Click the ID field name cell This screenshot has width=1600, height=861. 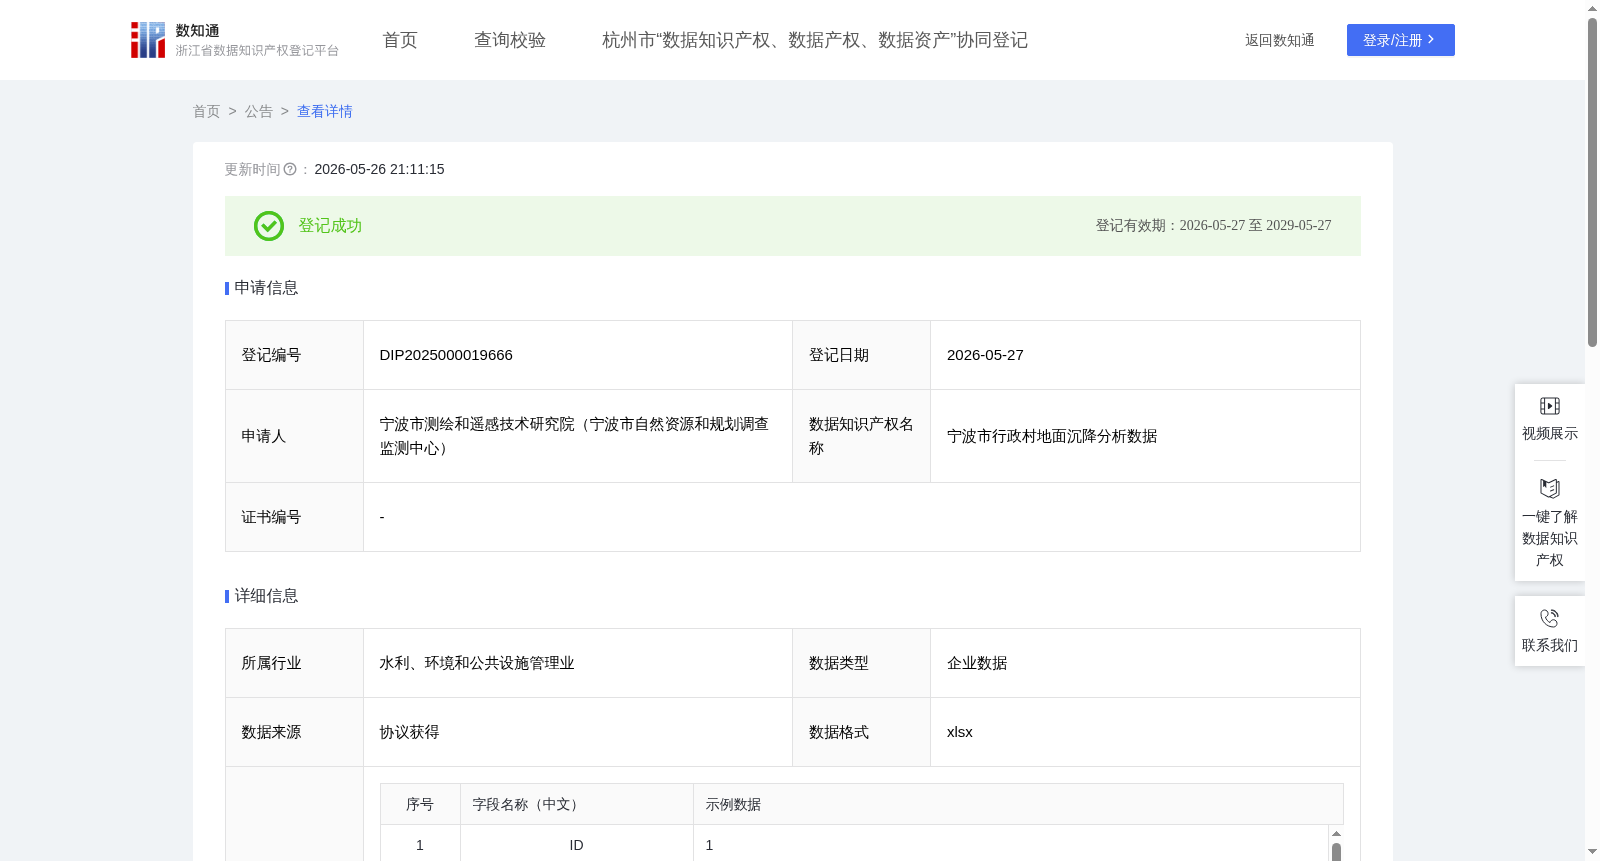[x=576, y=845]
